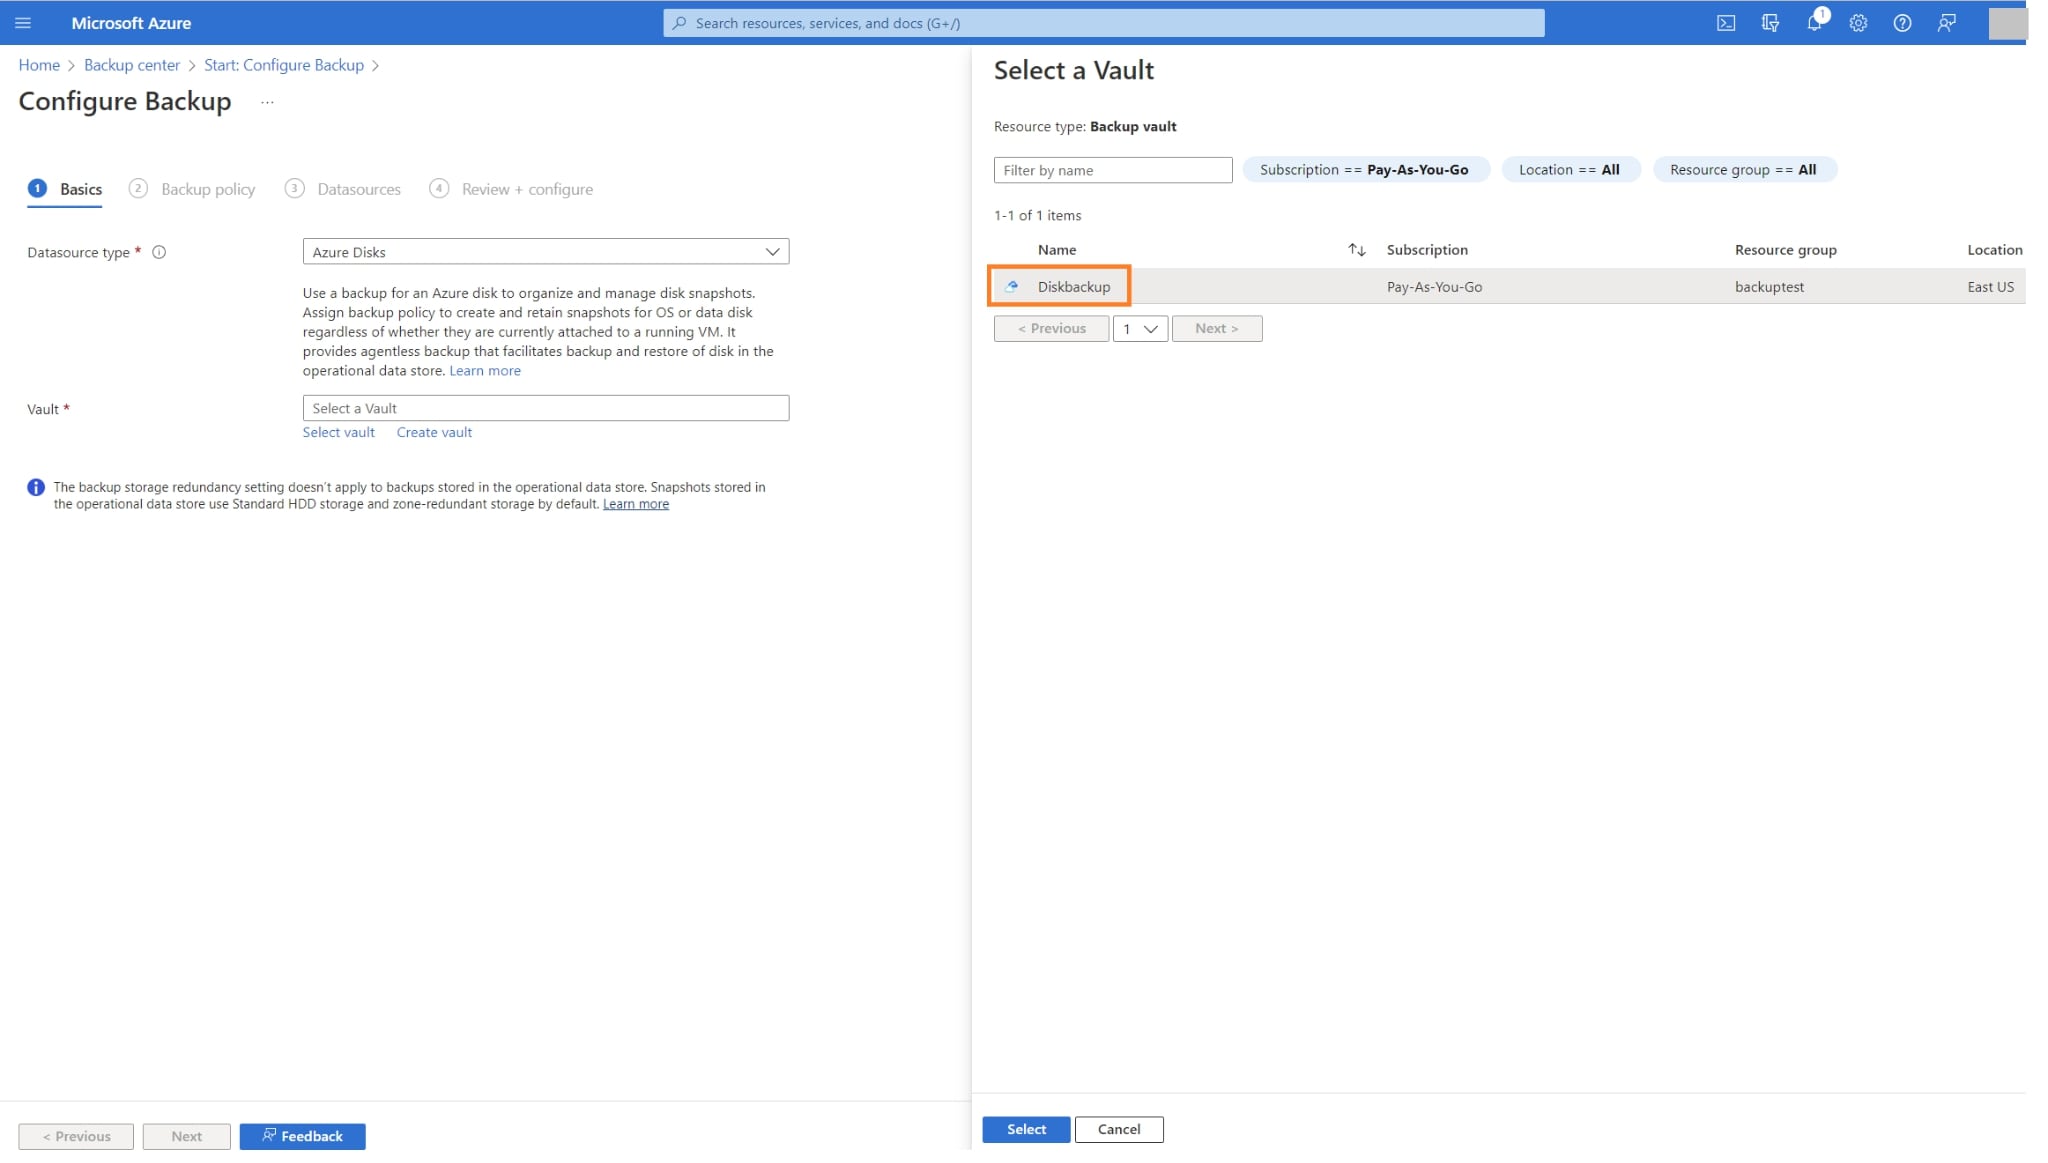Switch to the Backup policy step tab
Image resolution: width=2048 pixels, height=1163 pixels.
click(x=192, y=189)
